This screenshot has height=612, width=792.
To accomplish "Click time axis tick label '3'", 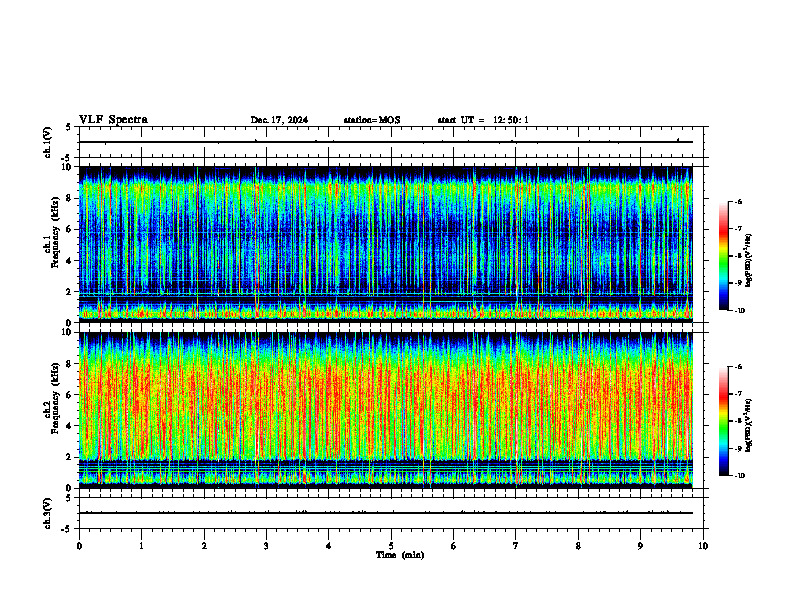I will click(x=266, y=546).
